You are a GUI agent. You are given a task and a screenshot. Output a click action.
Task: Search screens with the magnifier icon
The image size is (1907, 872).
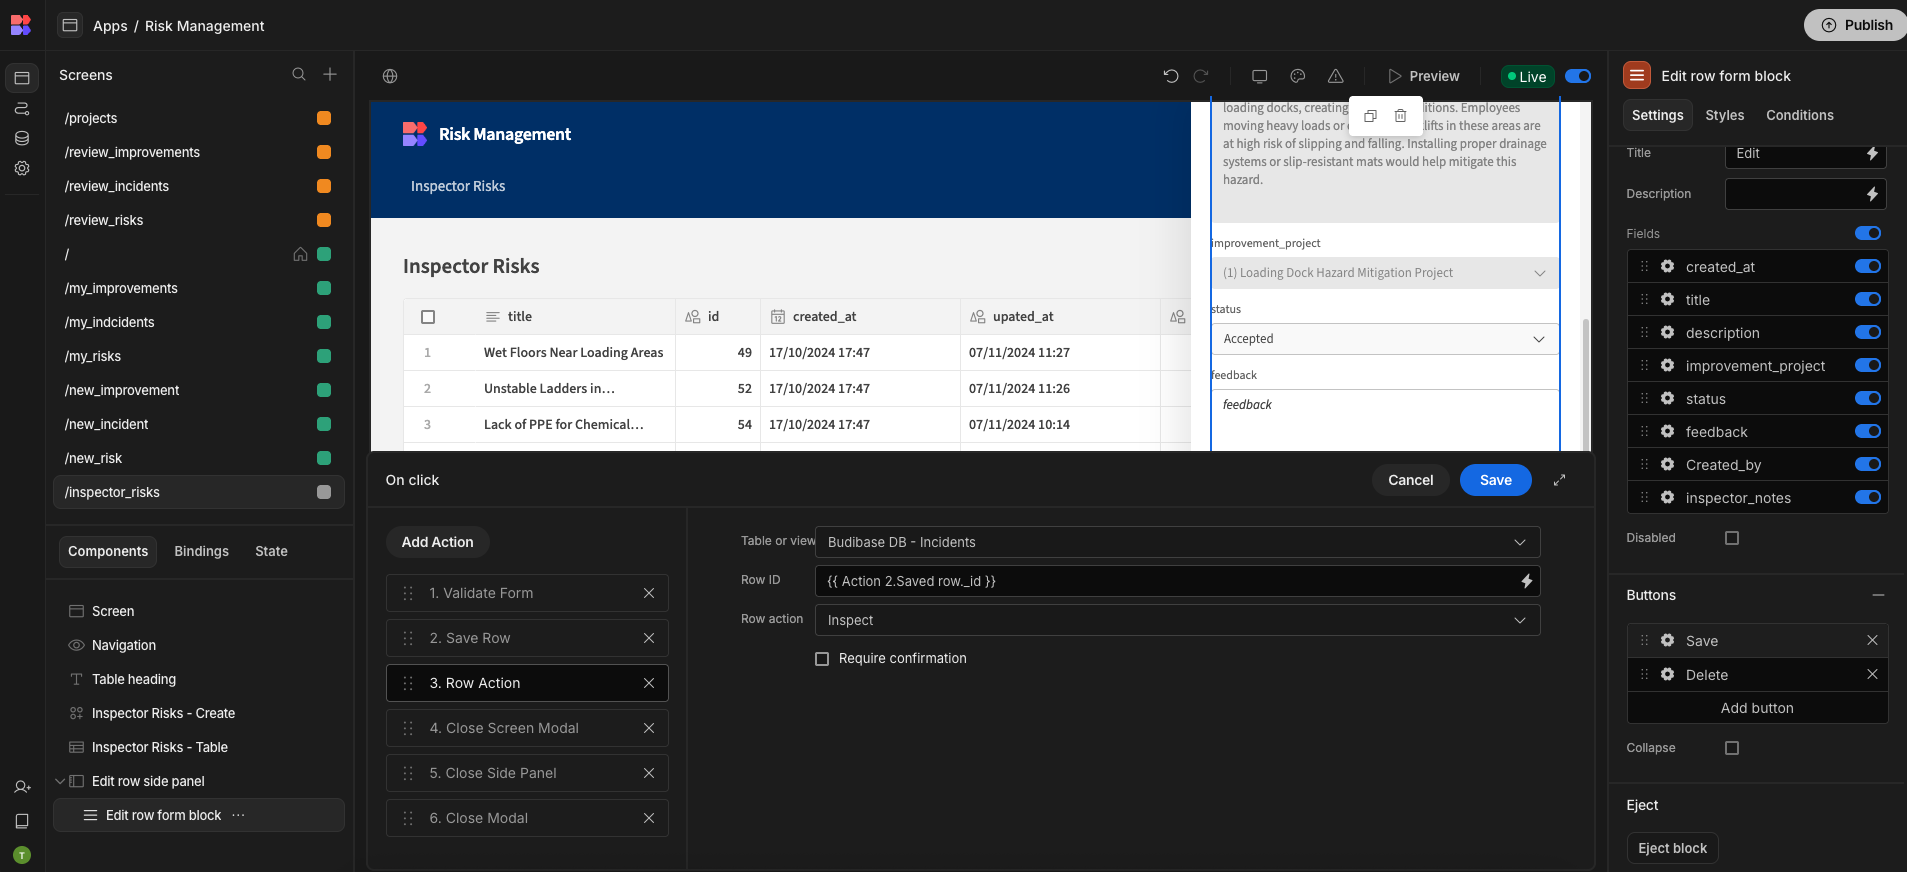click(x=299, y=74)
